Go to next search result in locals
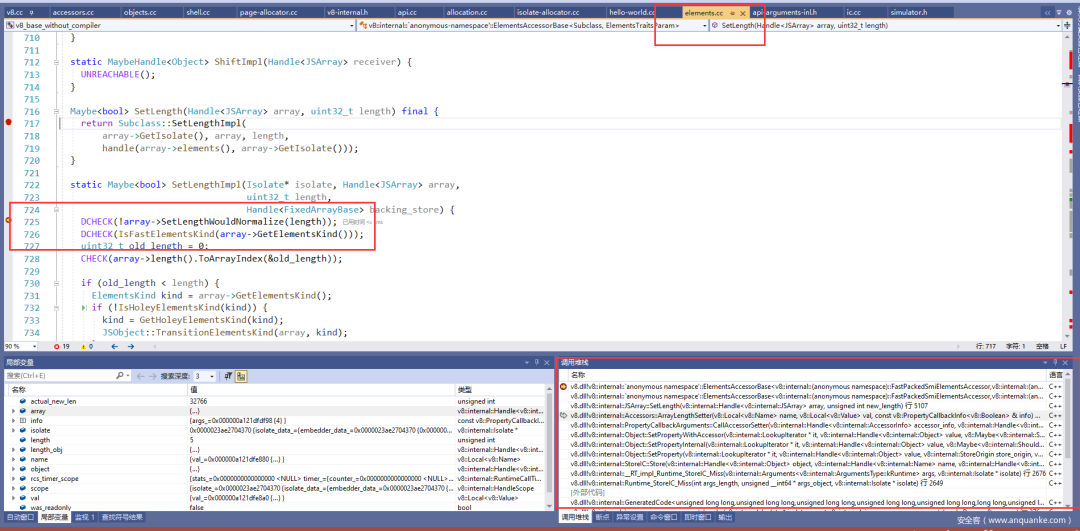This screenshot has width=1080, height=531. coord(152,376)
